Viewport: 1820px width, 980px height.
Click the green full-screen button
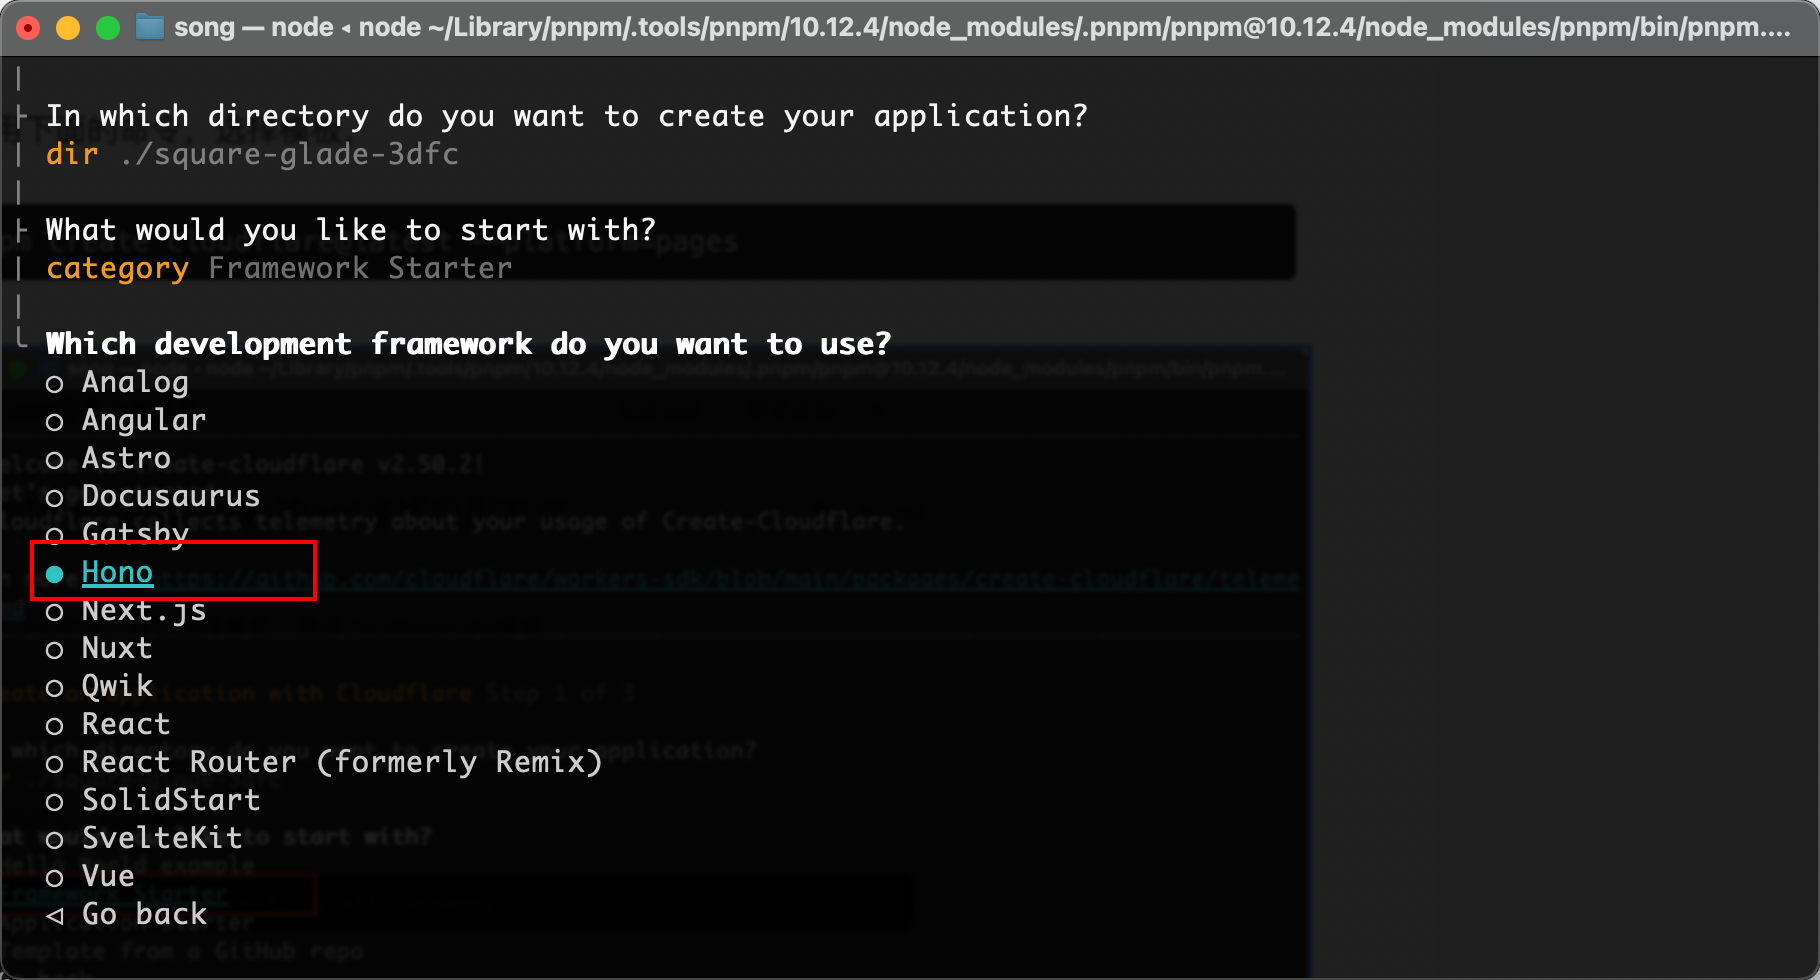(x=108, y=28)
